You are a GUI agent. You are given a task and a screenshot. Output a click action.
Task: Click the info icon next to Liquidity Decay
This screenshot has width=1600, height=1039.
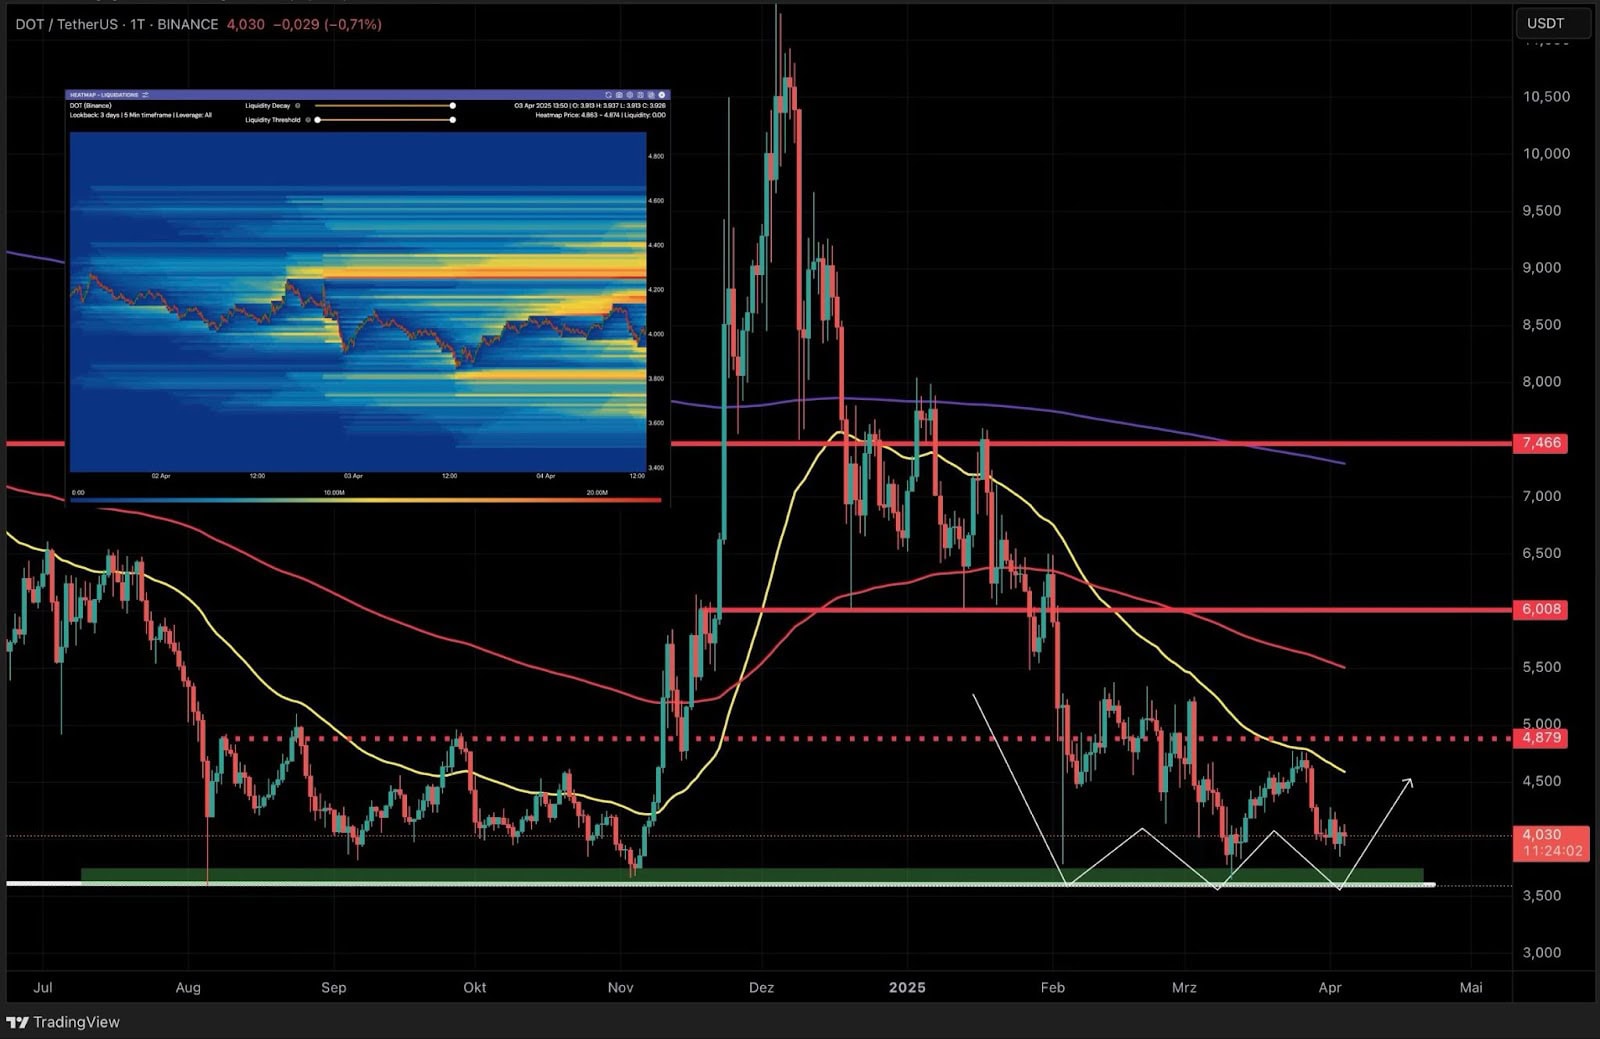point(298,106)
